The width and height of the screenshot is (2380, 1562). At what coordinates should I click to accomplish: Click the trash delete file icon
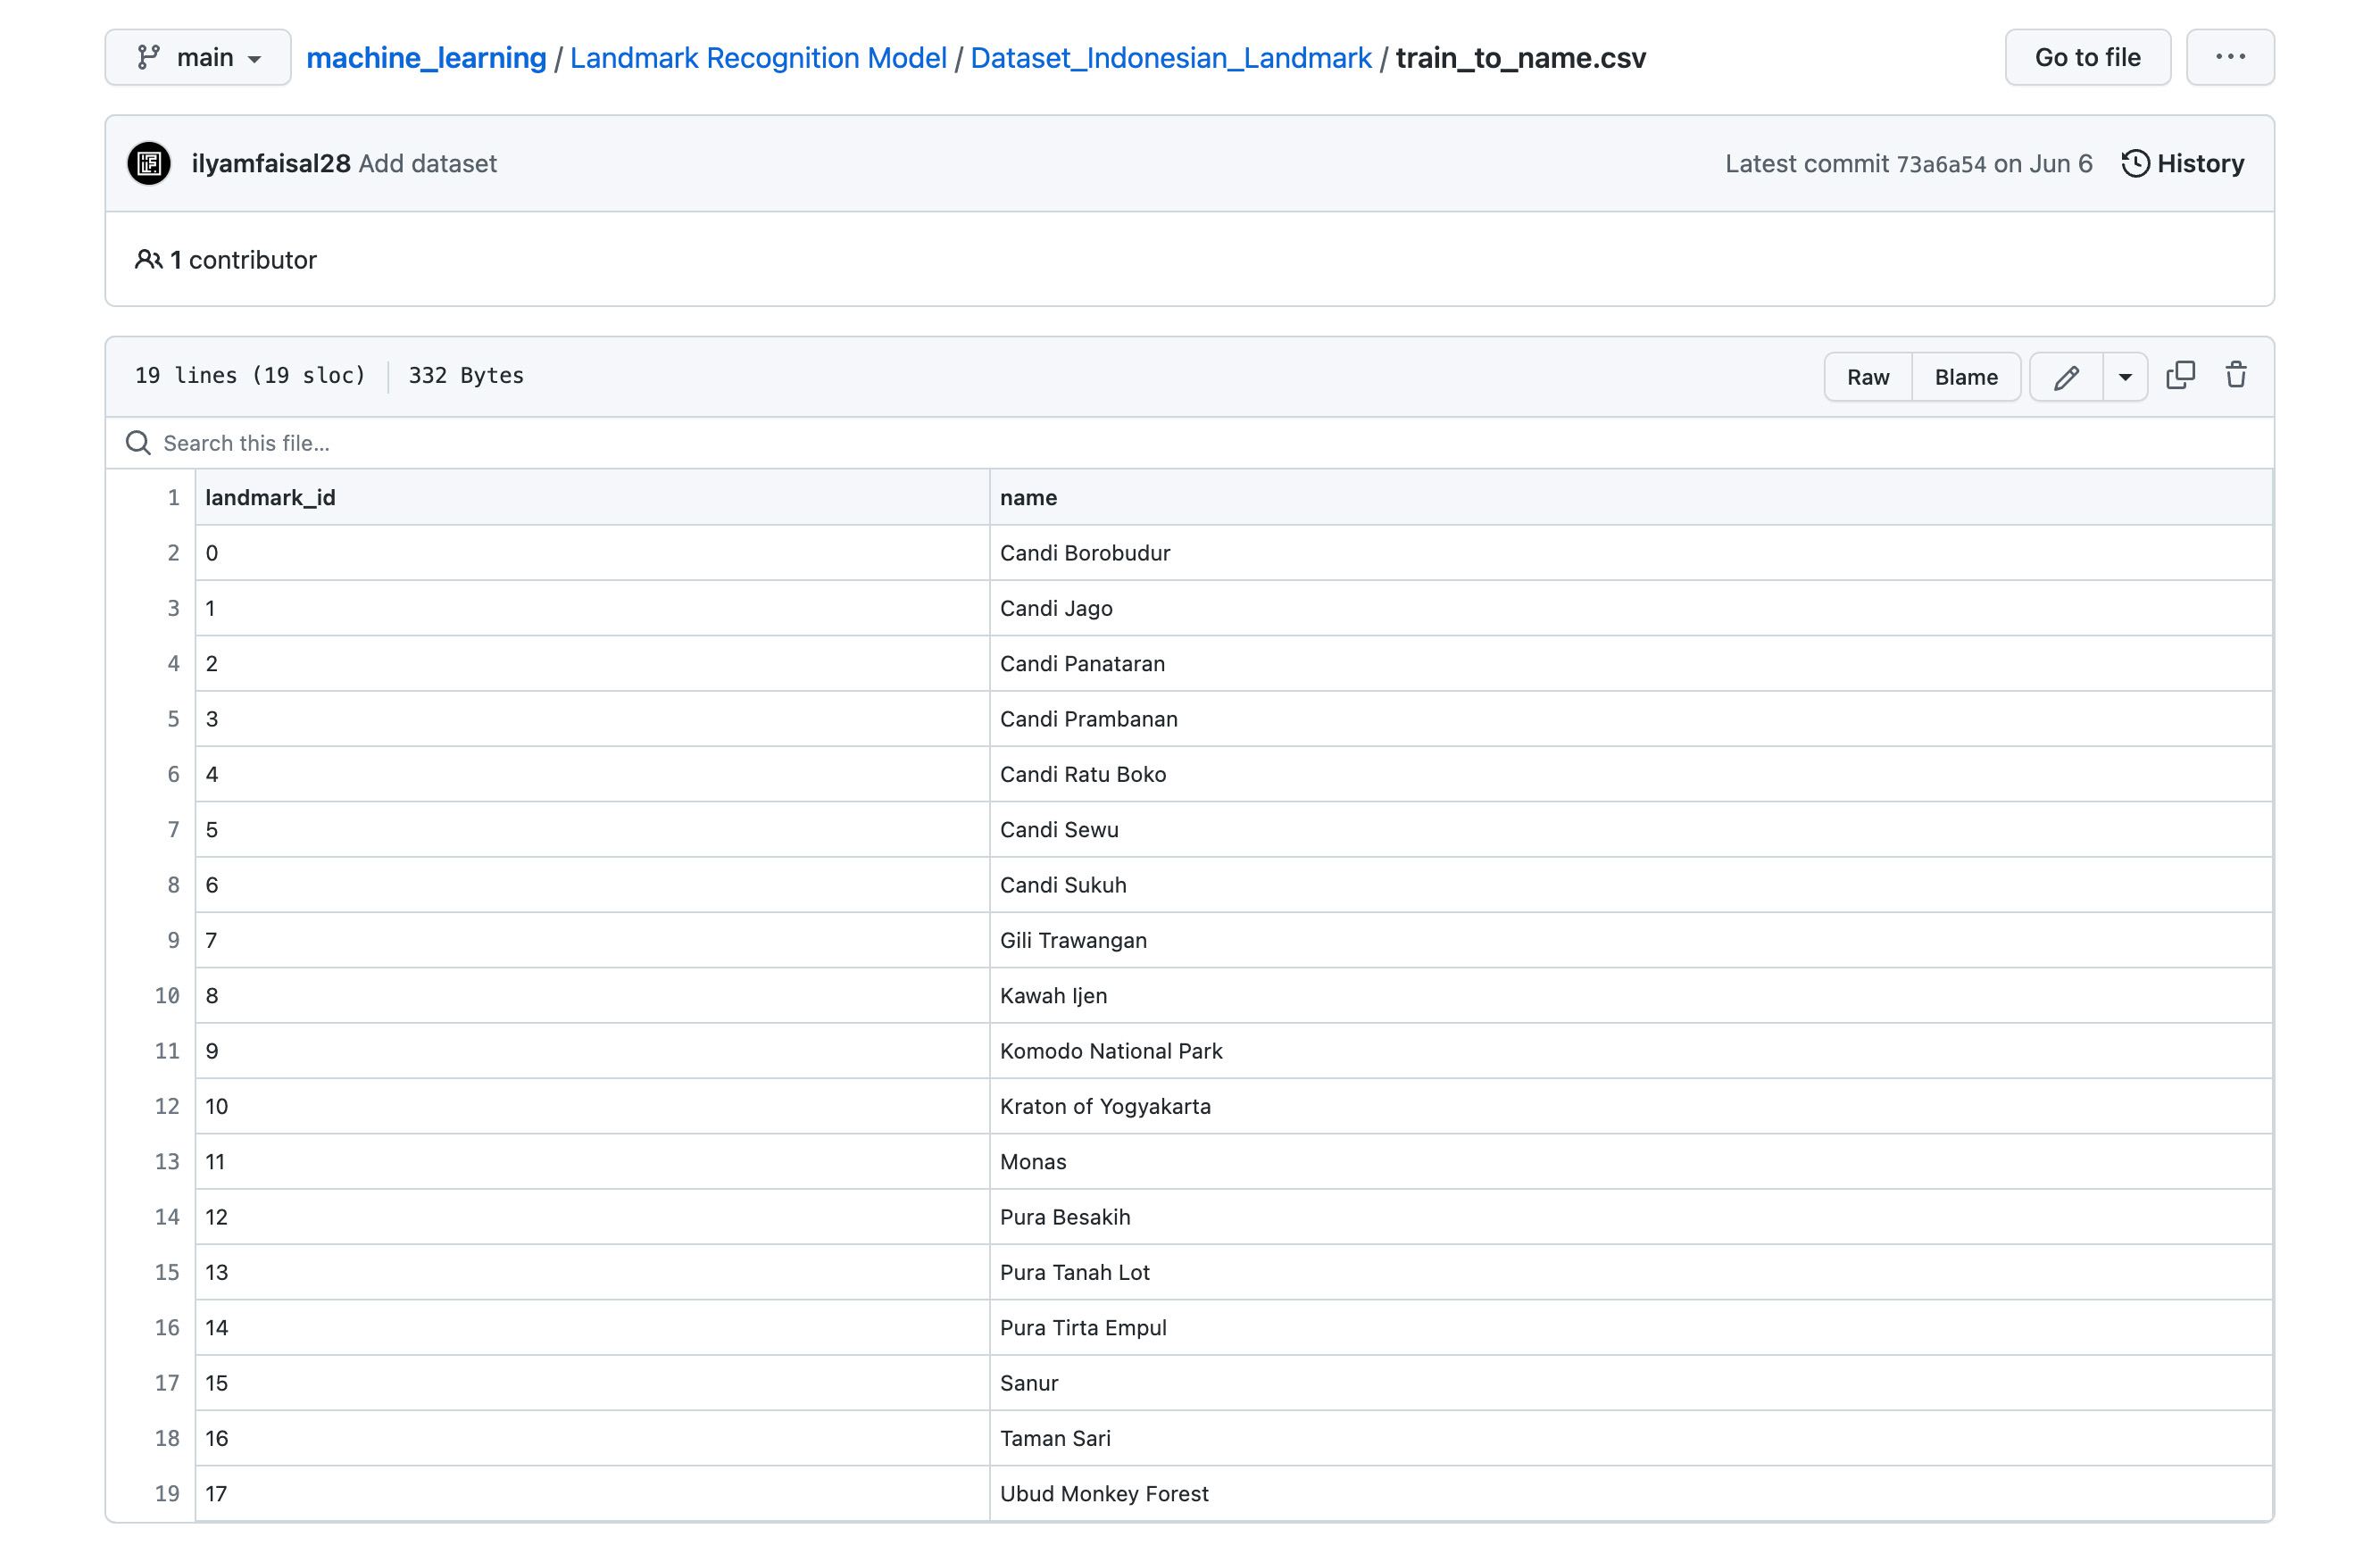[x=2236, y=376]
